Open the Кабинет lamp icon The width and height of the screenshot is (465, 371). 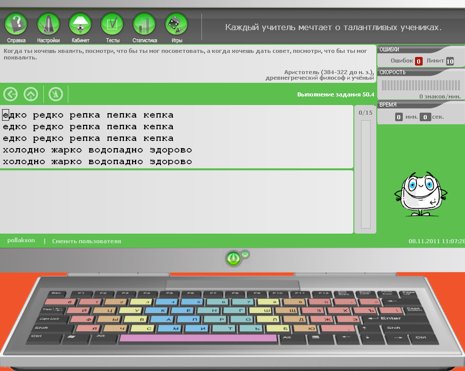(80, 24)
